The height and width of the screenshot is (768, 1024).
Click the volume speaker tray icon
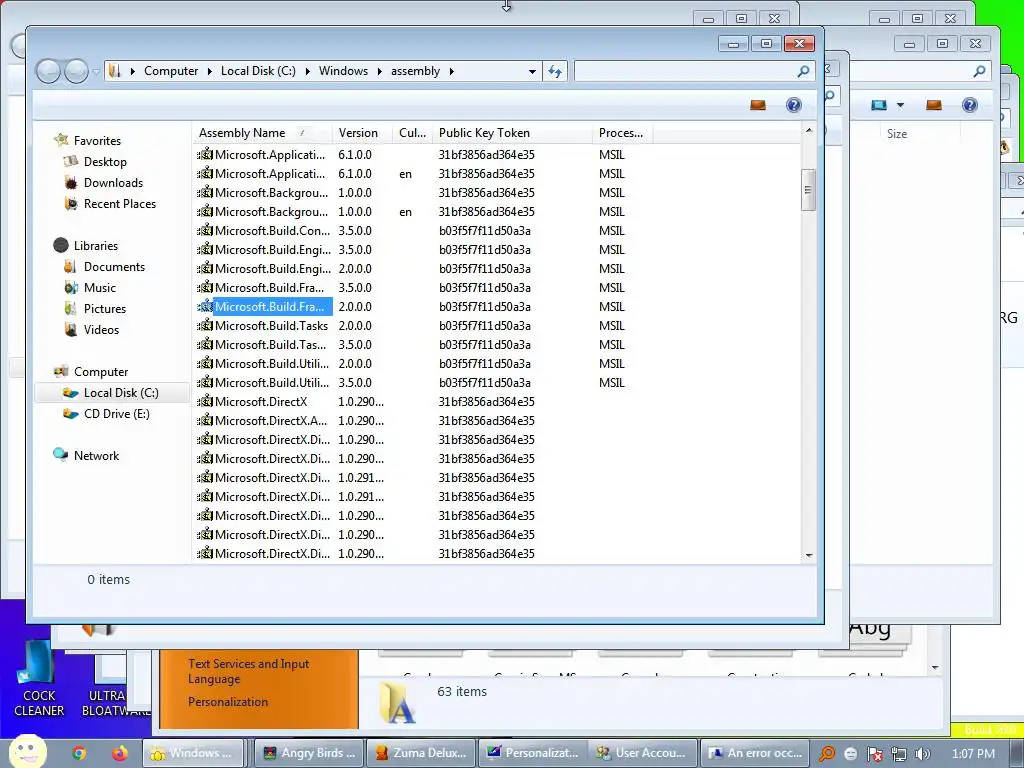923,754
